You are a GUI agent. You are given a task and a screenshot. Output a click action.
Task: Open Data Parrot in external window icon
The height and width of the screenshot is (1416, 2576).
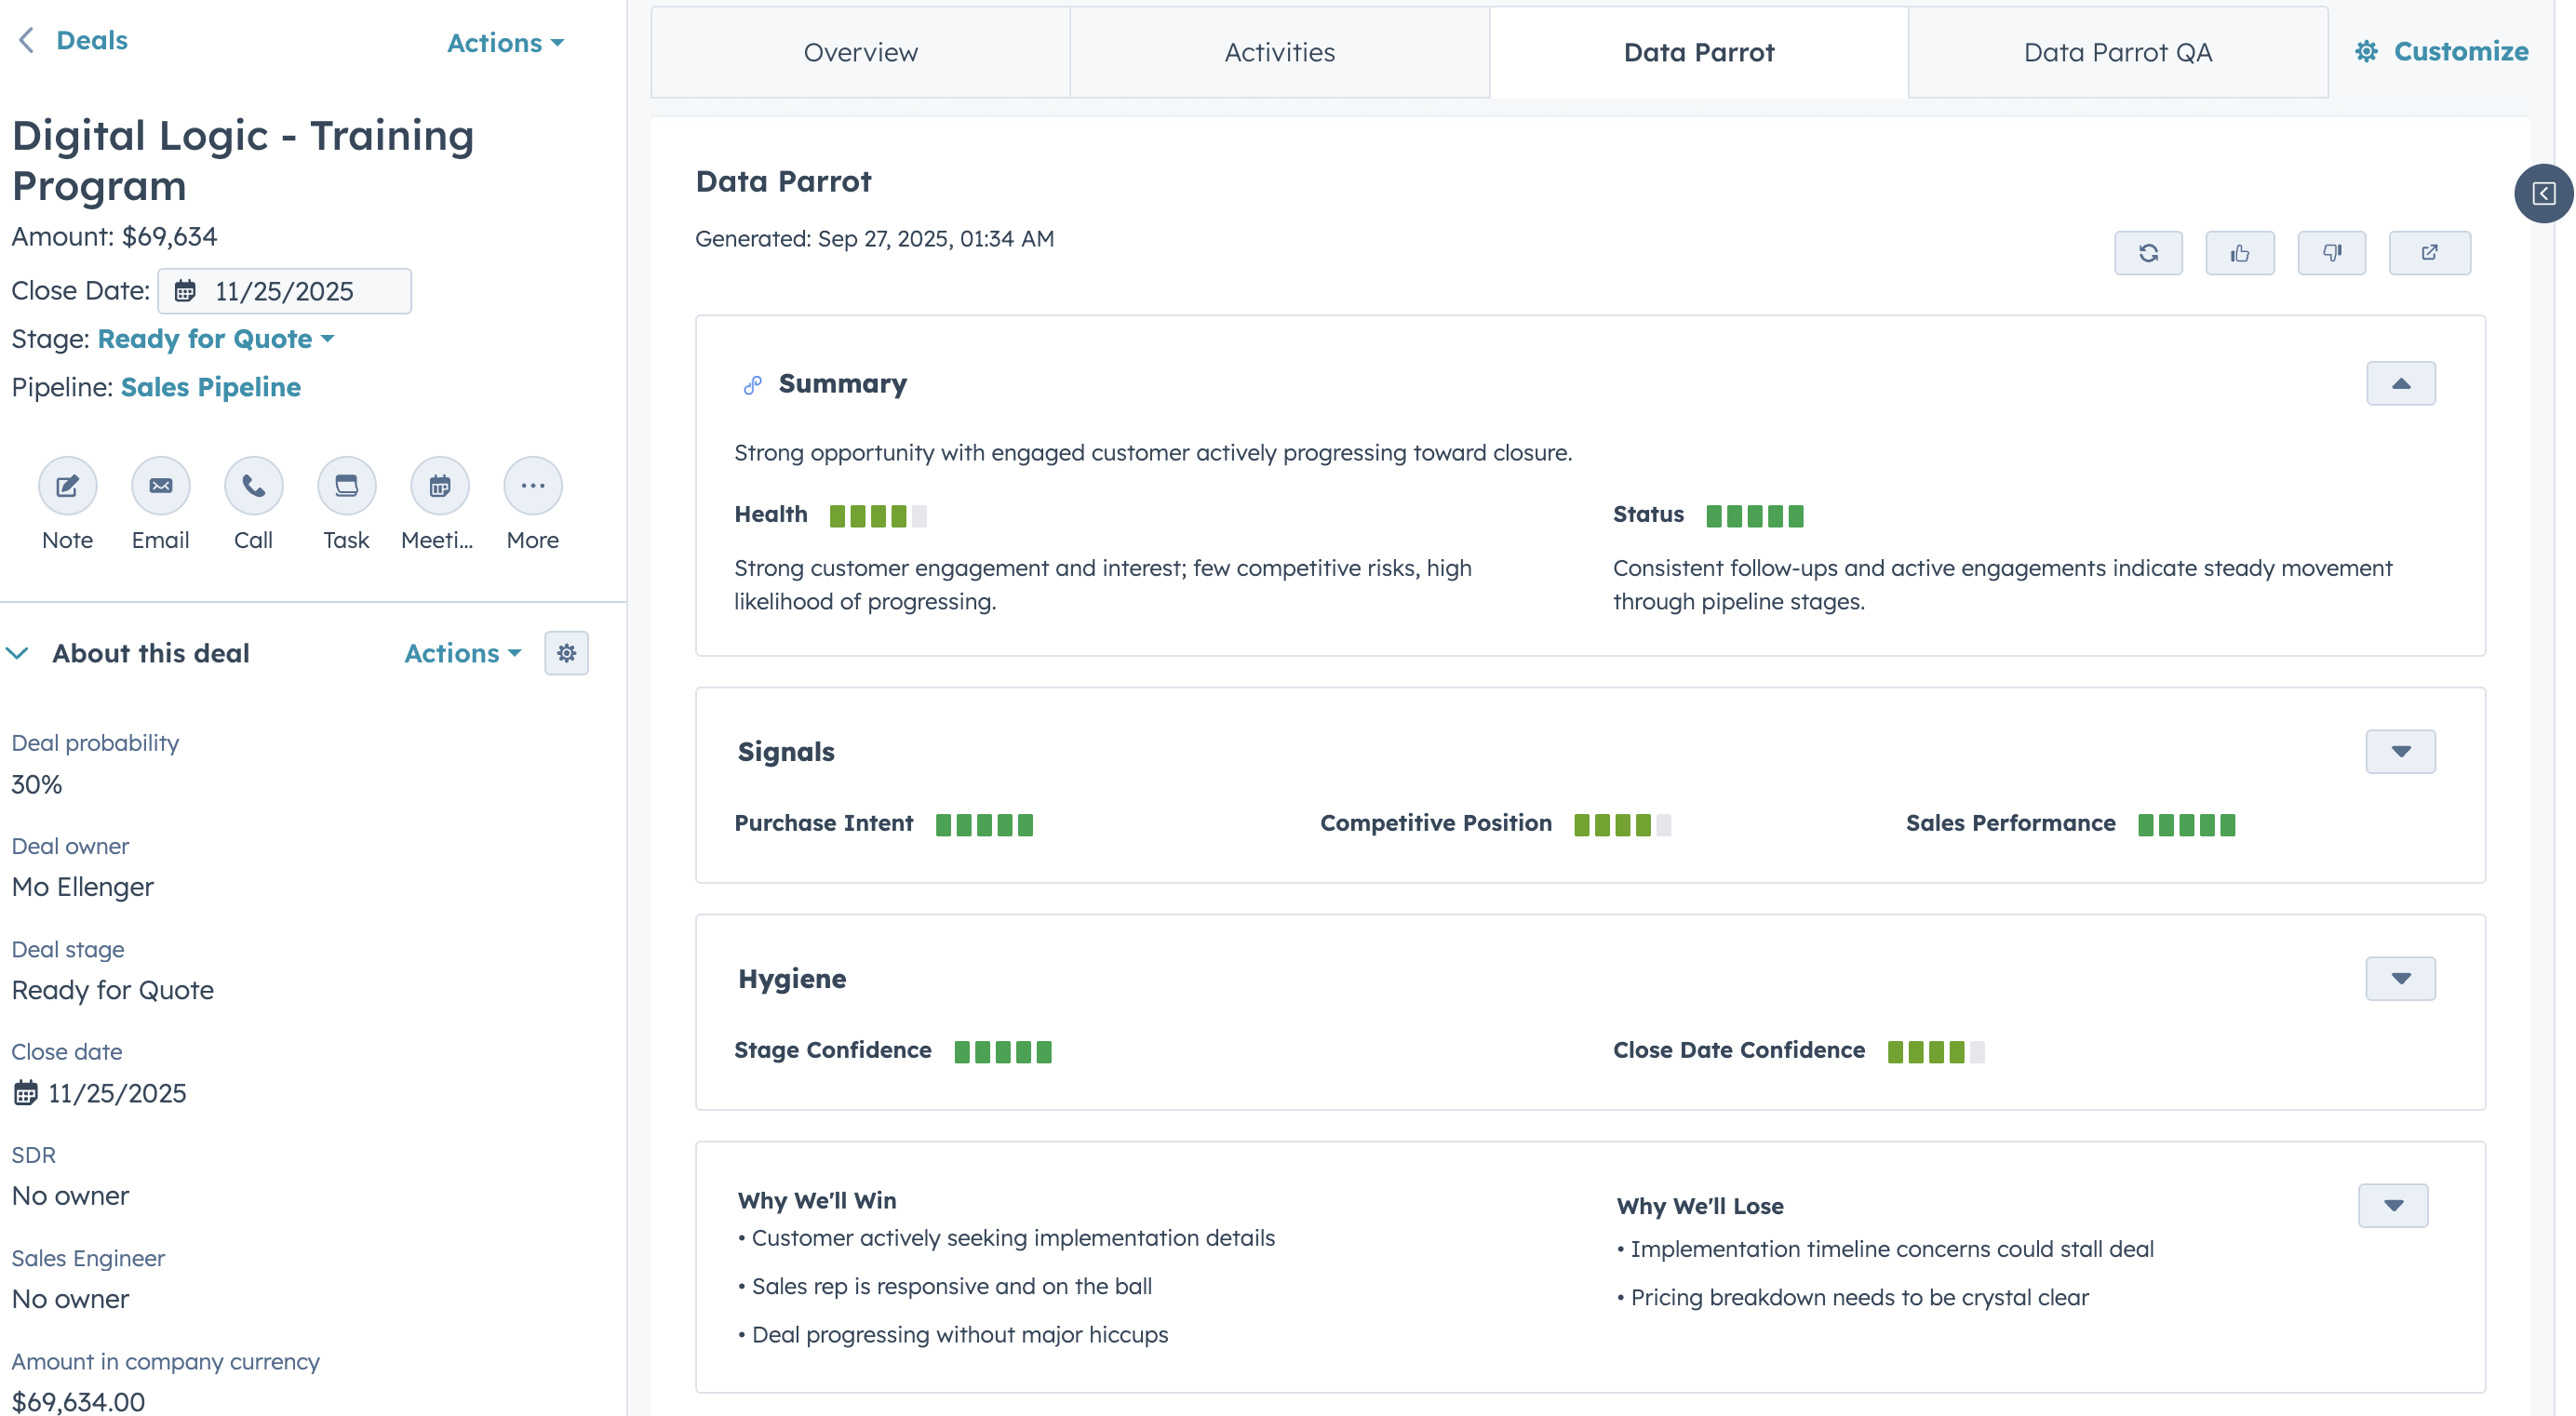pos(2429,253)
